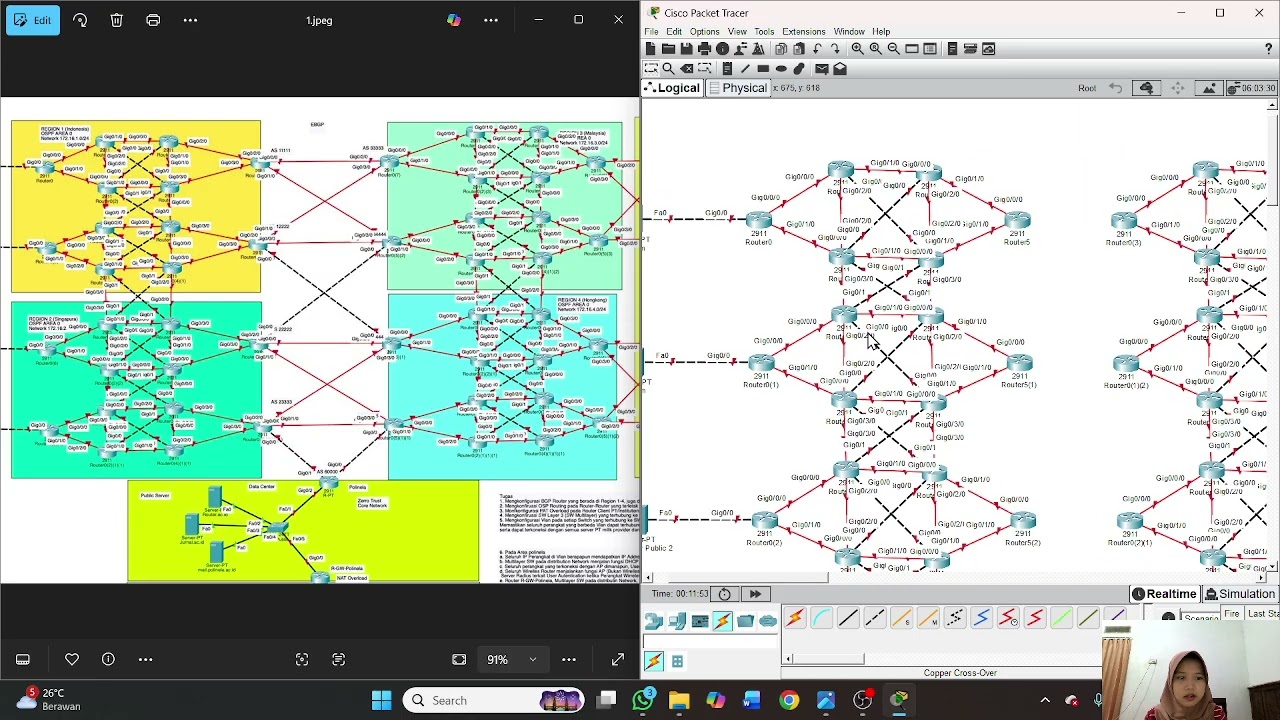Viewport: 1280px width, 720px height.
Task: Click the Zoom Out magnifier
Action: point(893,49)
